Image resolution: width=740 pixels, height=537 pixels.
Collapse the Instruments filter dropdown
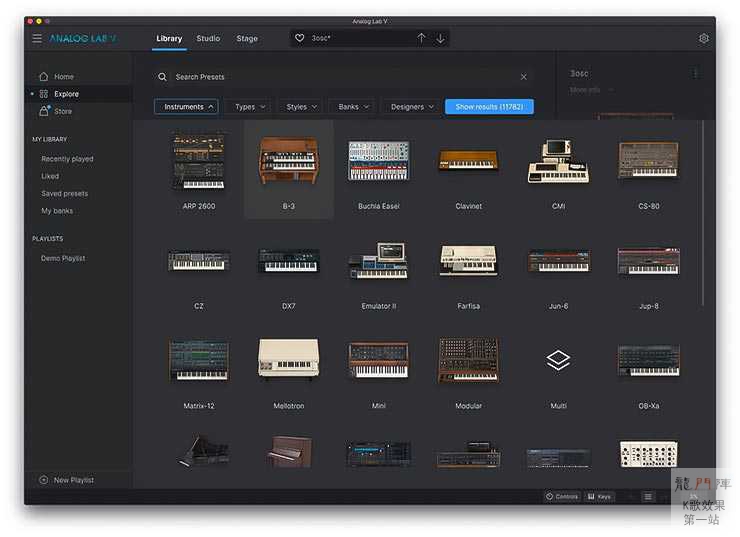click(186, 107)
